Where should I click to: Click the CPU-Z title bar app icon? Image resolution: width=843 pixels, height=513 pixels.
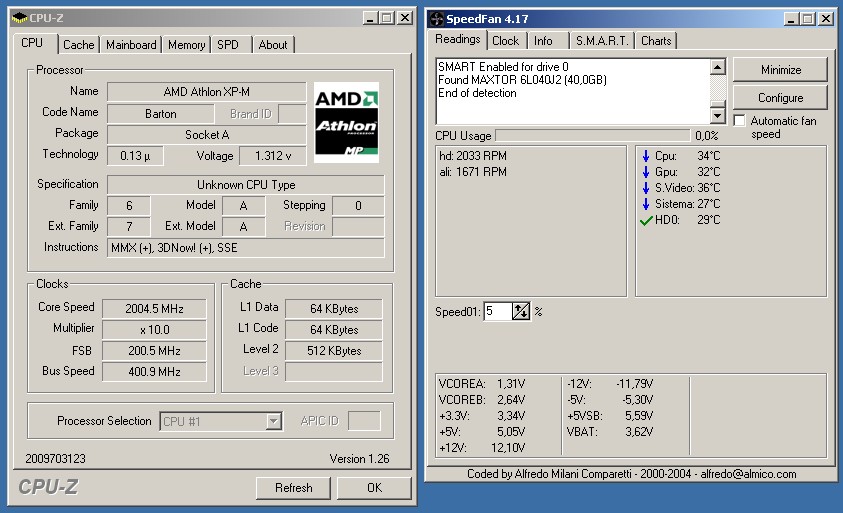19,18
